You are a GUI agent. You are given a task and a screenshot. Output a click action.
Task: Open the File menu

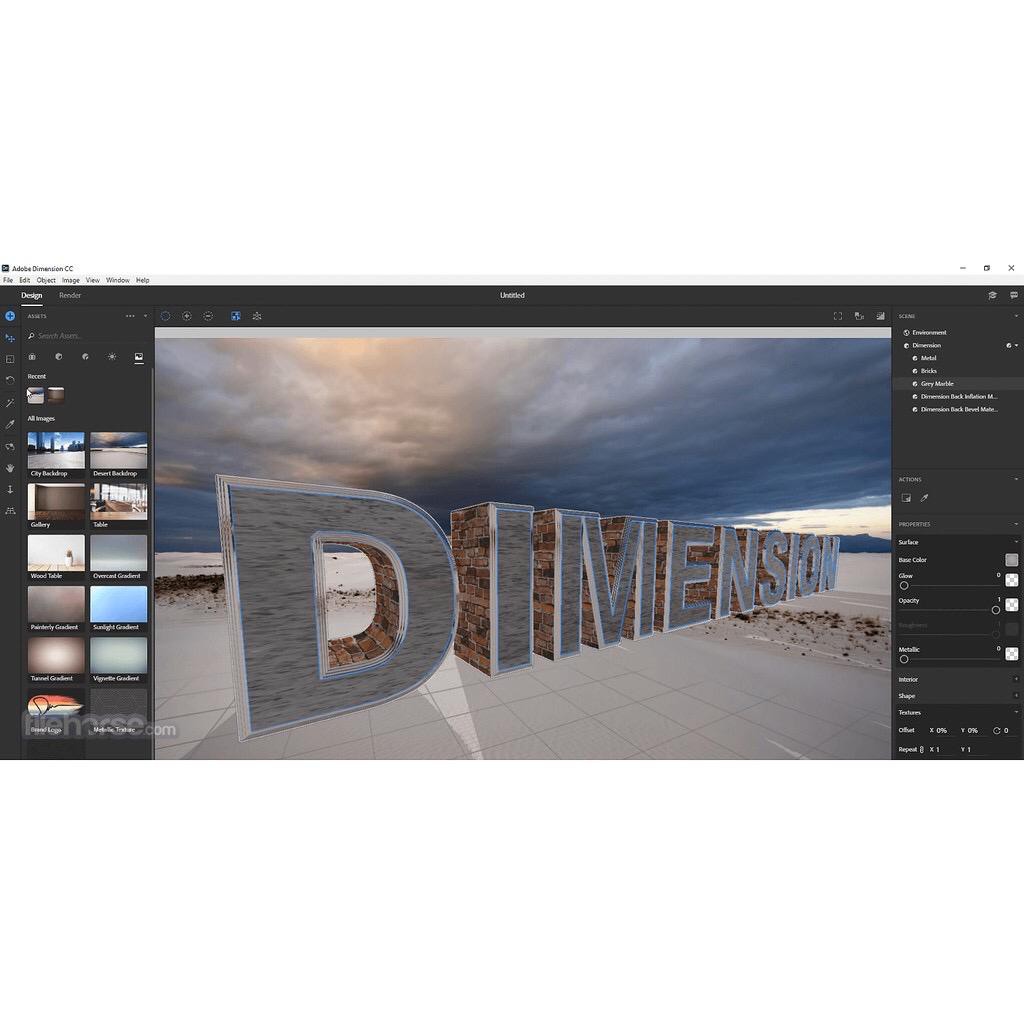8,280
